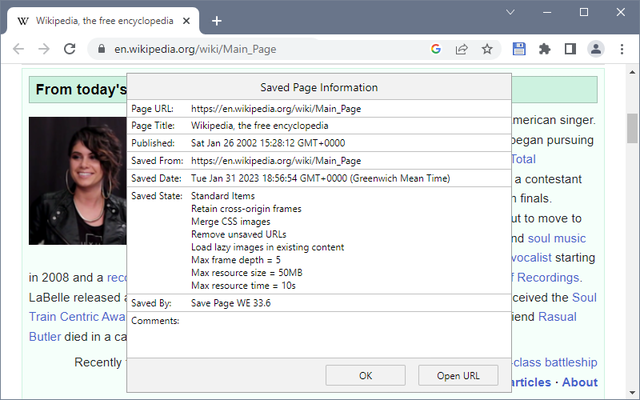Open the 'vocalist' link

click(x=532, y=258)
